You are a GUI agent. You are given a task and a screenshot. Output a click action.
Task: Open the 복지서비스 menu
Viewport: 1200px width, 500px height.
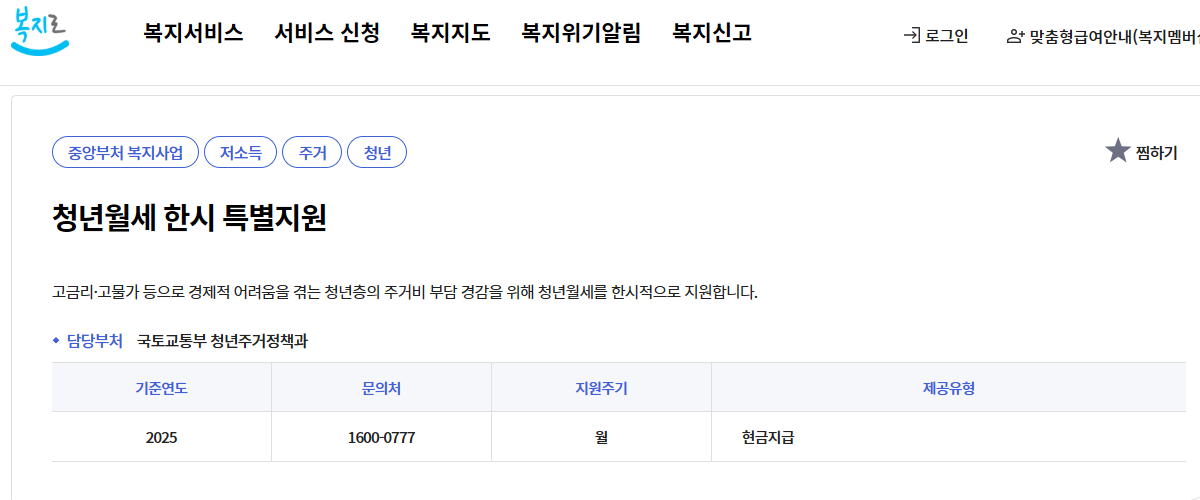coord(193,33)
